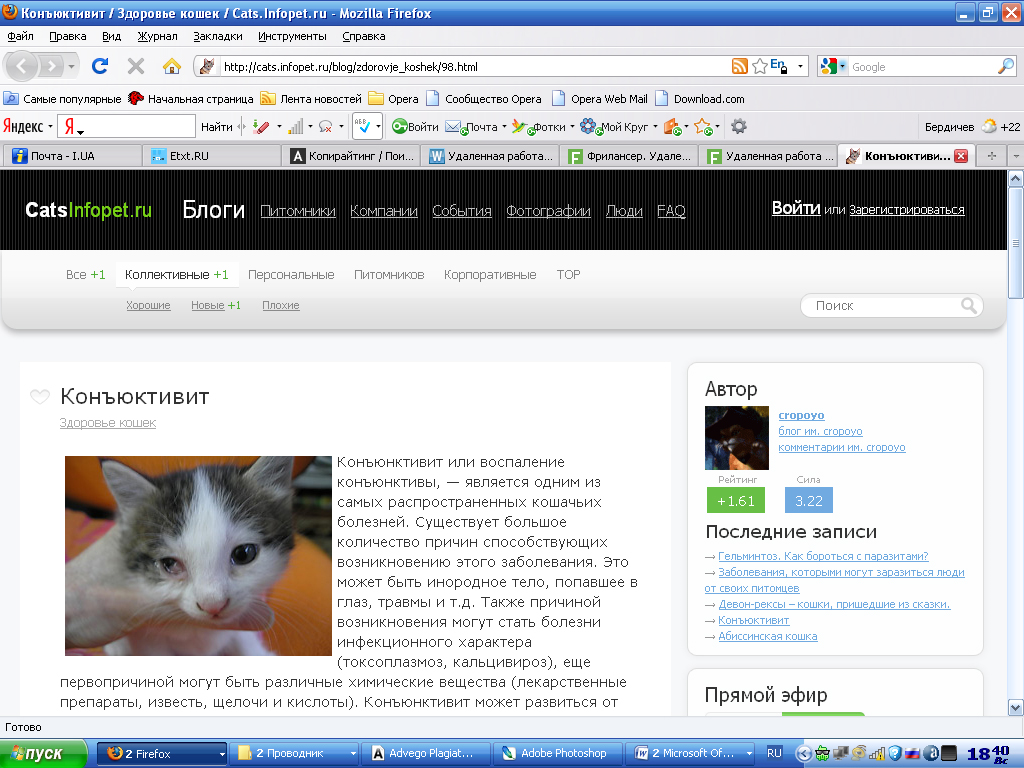The image size is (1024, 768).
Task: Open the Фотографии navigation link
Action: tap(548, 211)
